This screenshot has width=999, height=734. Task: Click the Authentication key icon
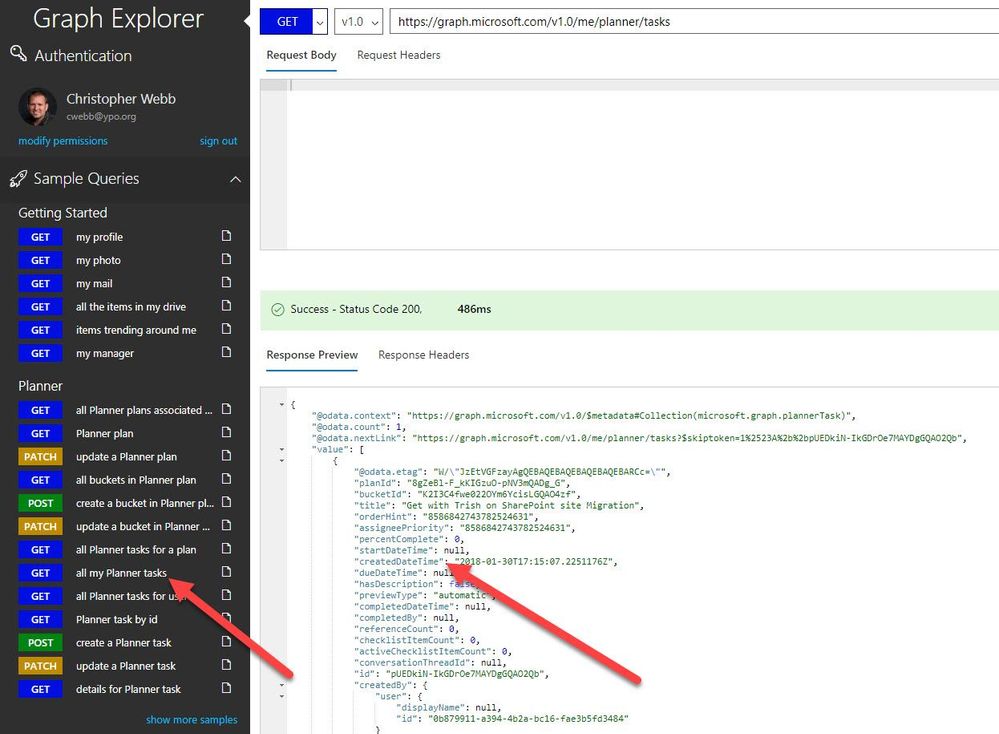(x=18, y=54)
